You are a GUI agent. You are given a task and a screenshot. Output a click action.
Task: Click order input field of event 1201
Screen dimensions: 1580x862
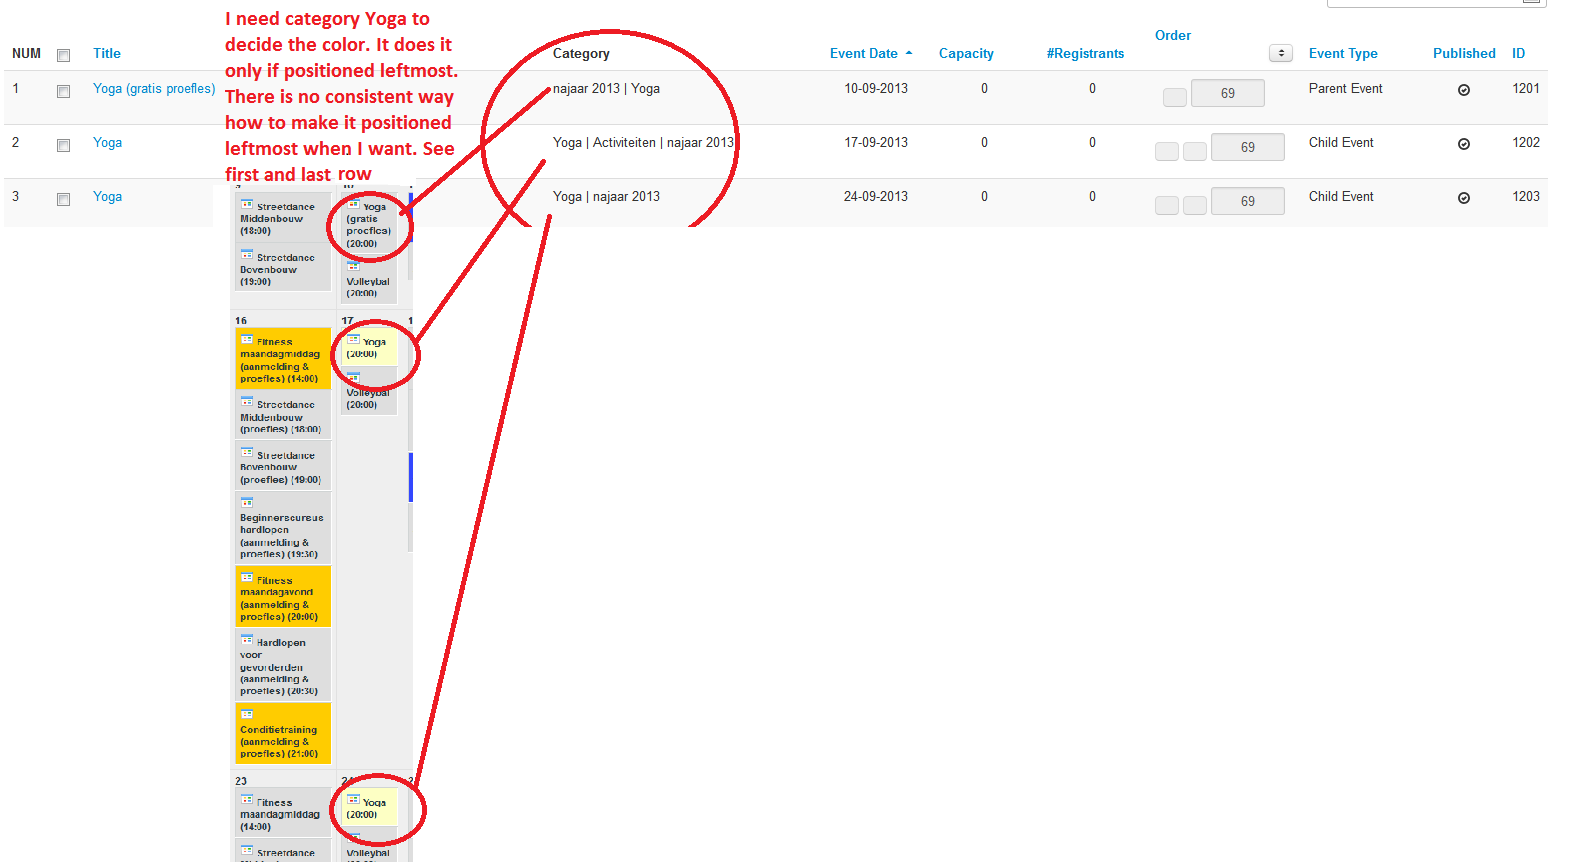point(1227,93)
